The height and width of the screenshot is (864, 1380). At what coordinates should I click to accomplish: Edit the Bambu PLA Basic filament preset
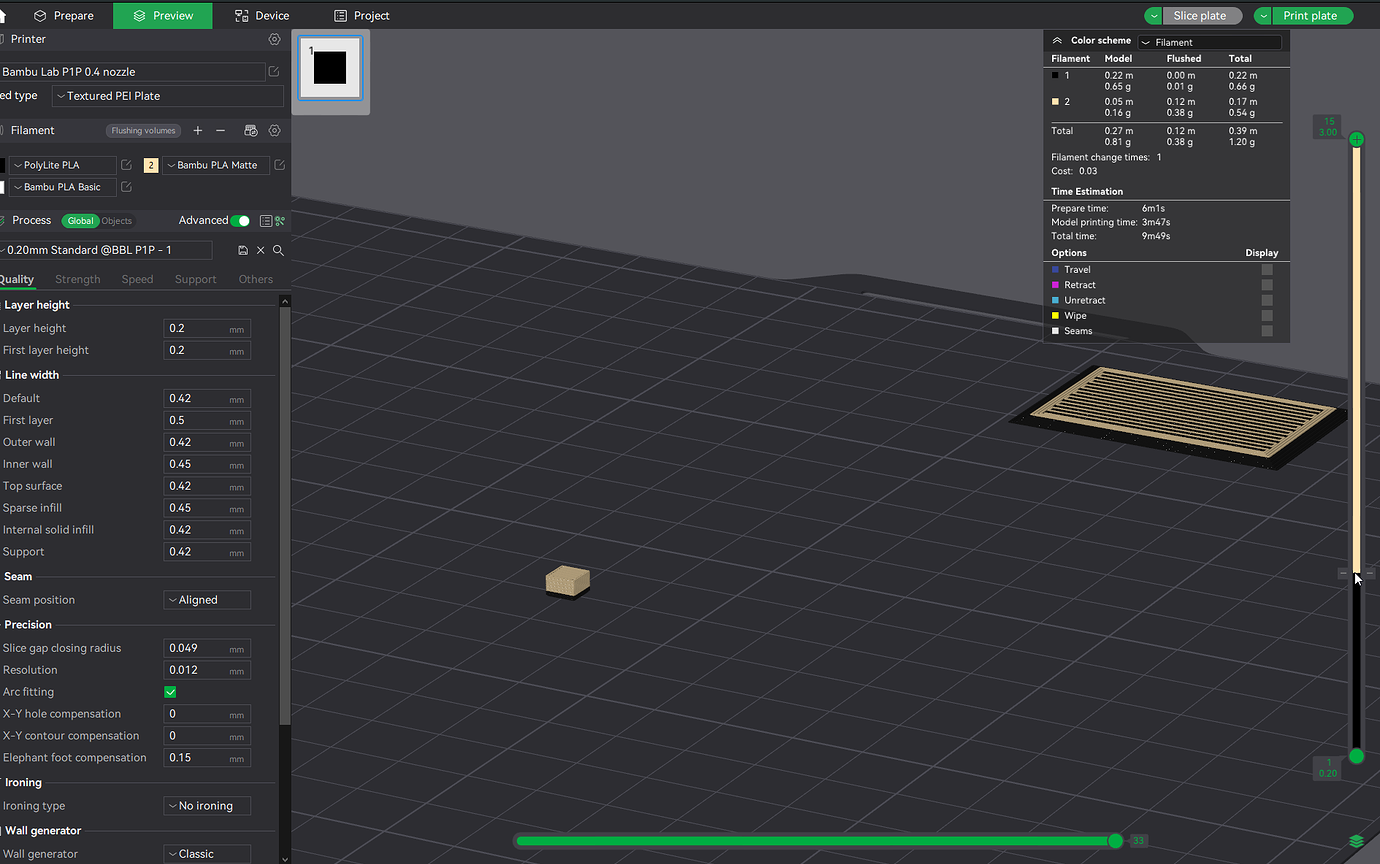click(x=126, y=187)
